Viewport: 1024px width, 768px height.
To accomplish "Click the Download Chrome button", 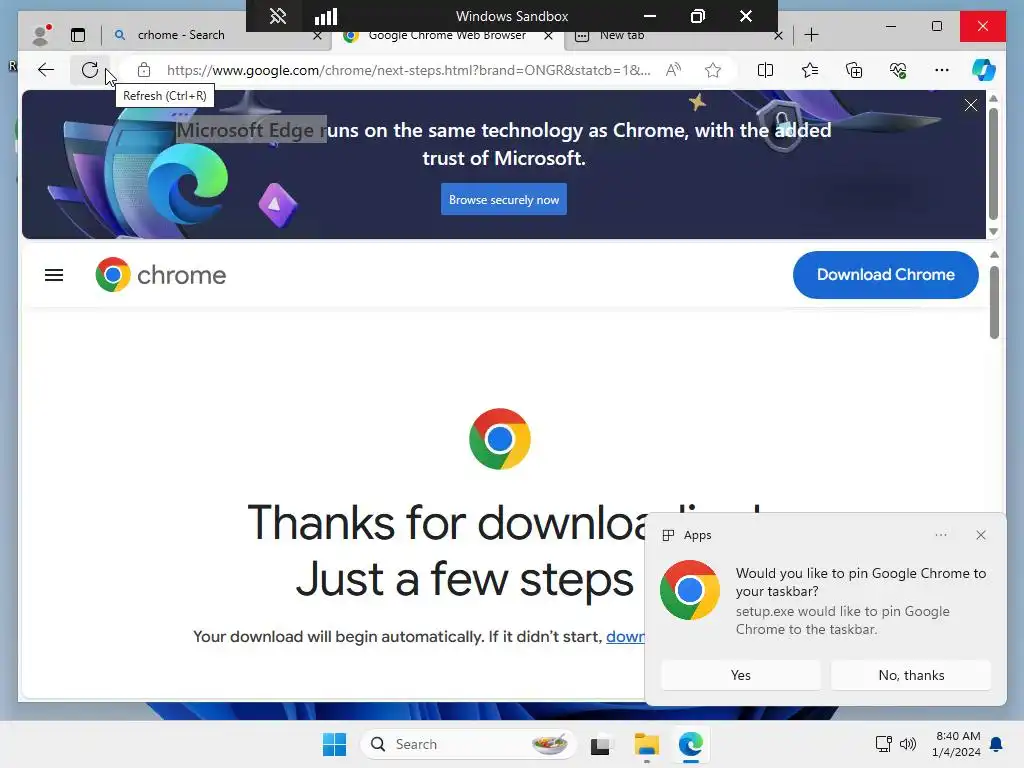I will click(886, 275).
